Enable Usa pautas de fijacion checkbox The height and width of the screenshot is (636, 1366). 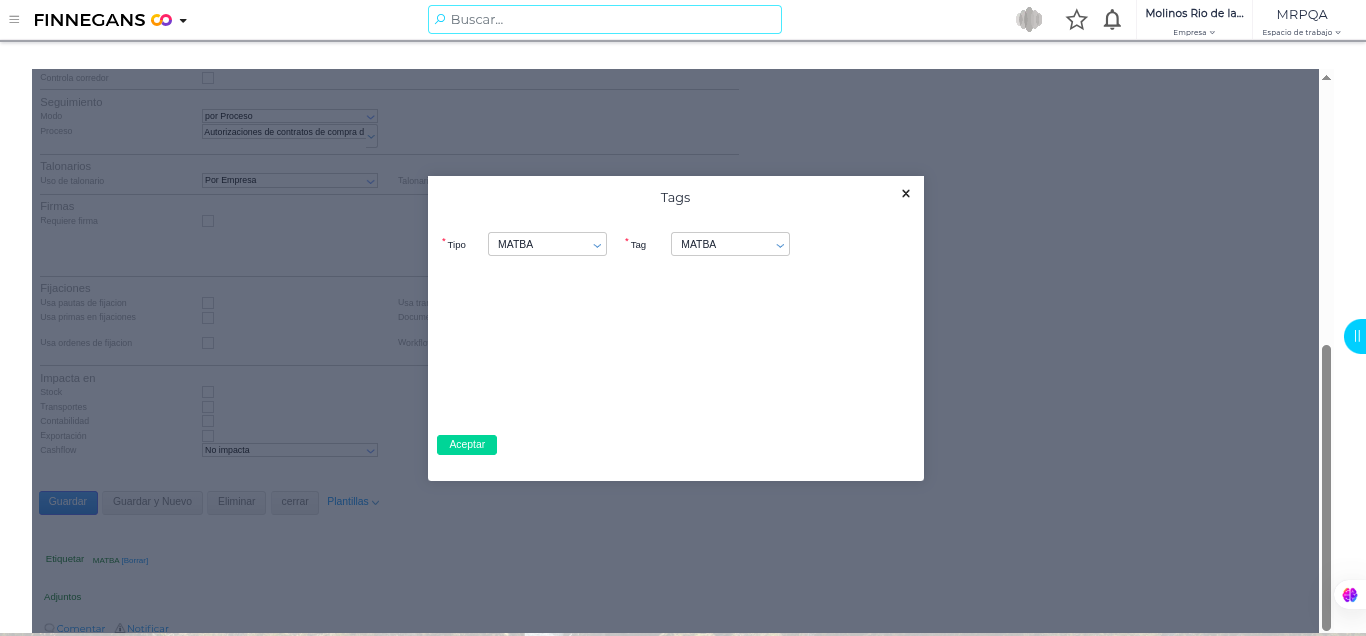pos(208,303)
